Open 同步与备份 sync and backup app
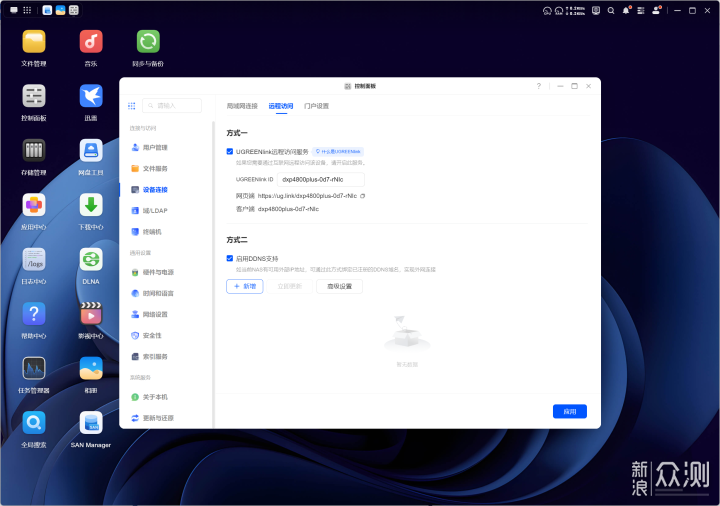The width and height of the screenshot is (720, 506). click(148, 42)
